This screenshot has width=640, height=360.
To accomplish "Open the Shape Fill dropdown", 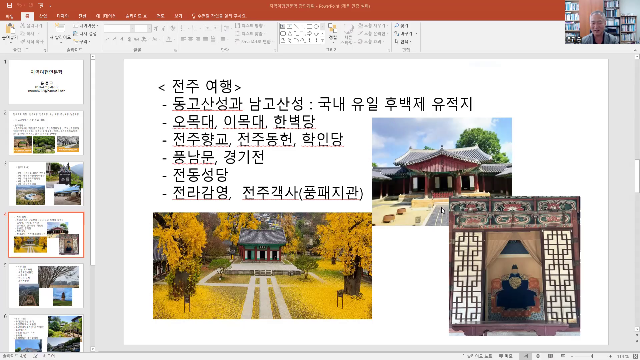I will (x=372, y=26).
